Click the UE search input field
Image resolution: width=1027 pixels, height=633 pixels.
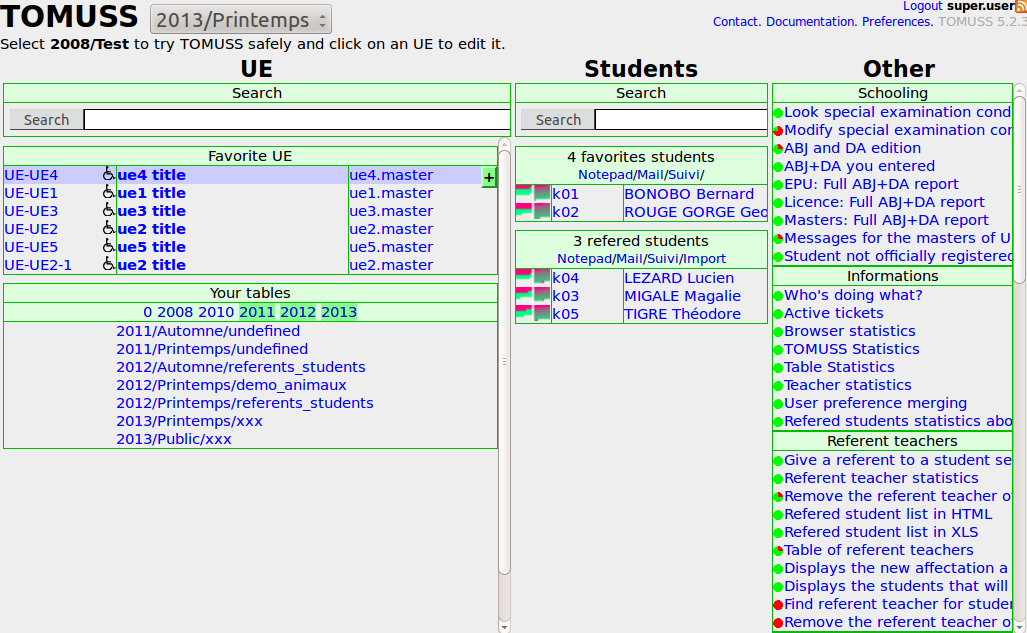pos(295,118)
